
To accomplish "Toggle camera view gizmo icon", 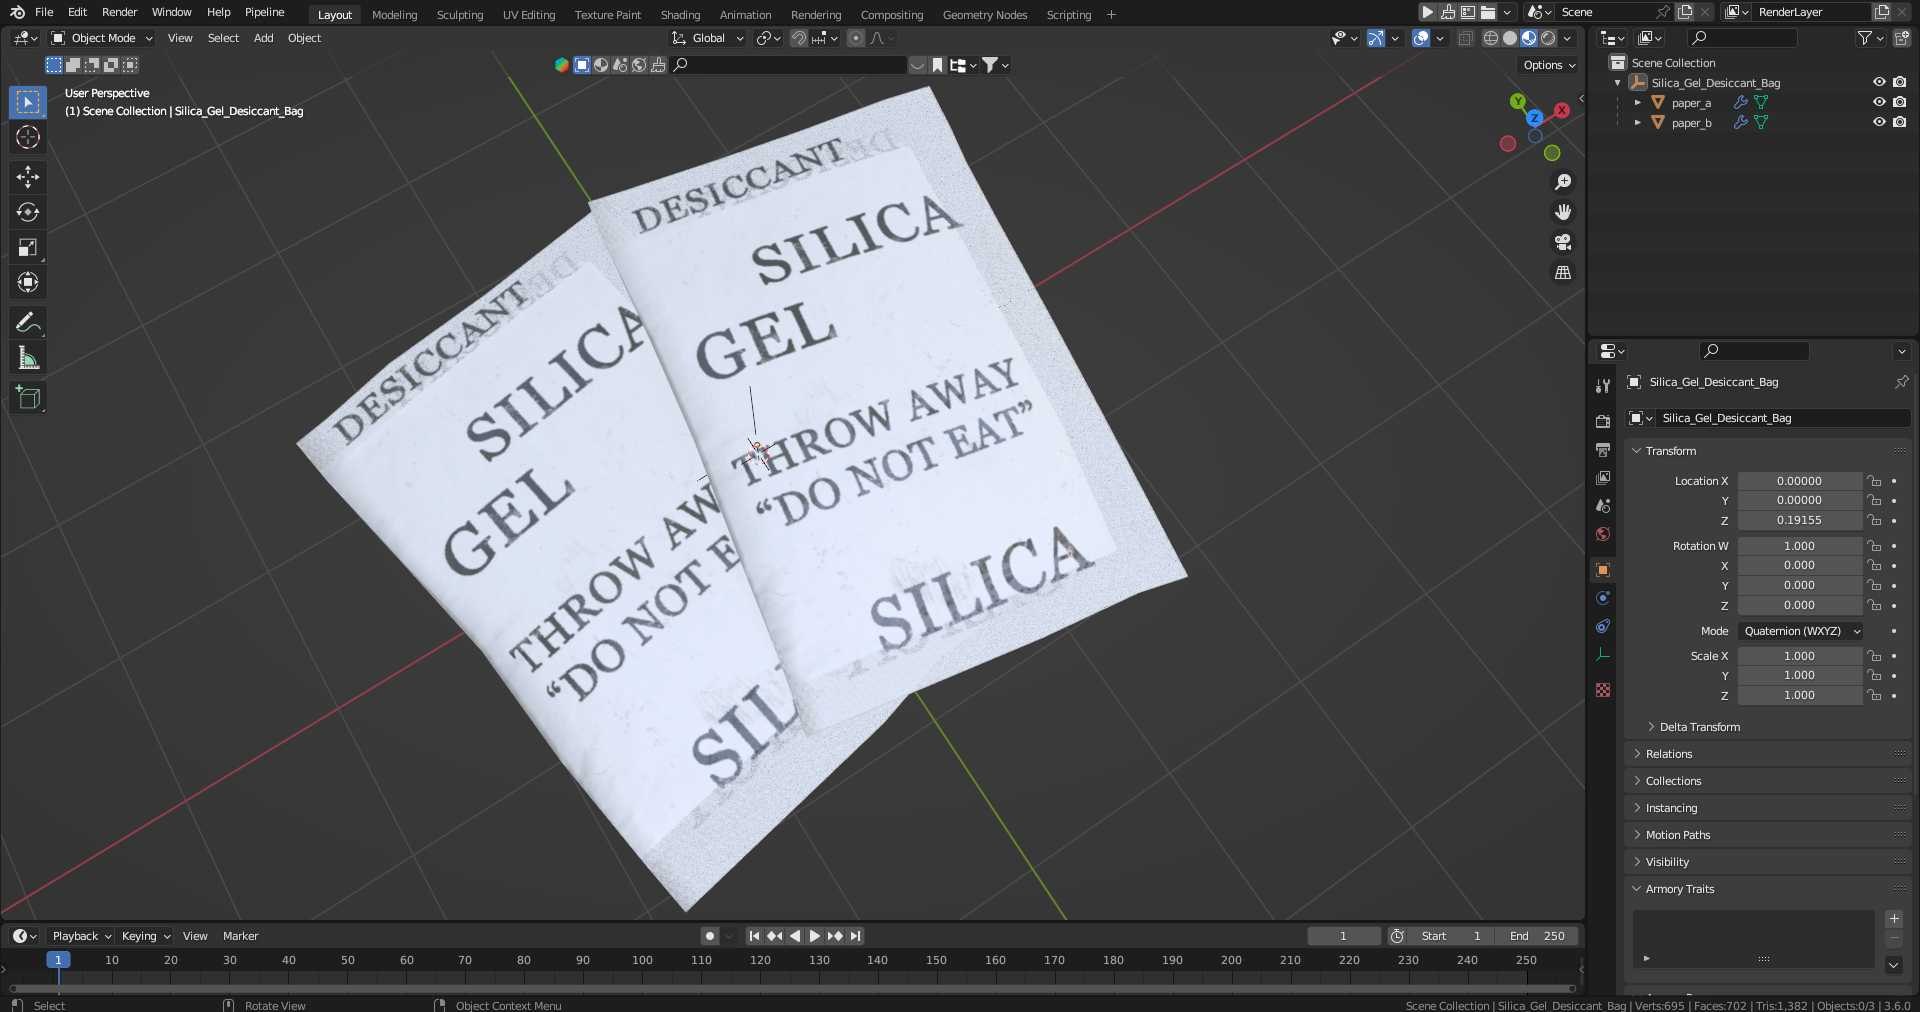I will pos(1563,242).
